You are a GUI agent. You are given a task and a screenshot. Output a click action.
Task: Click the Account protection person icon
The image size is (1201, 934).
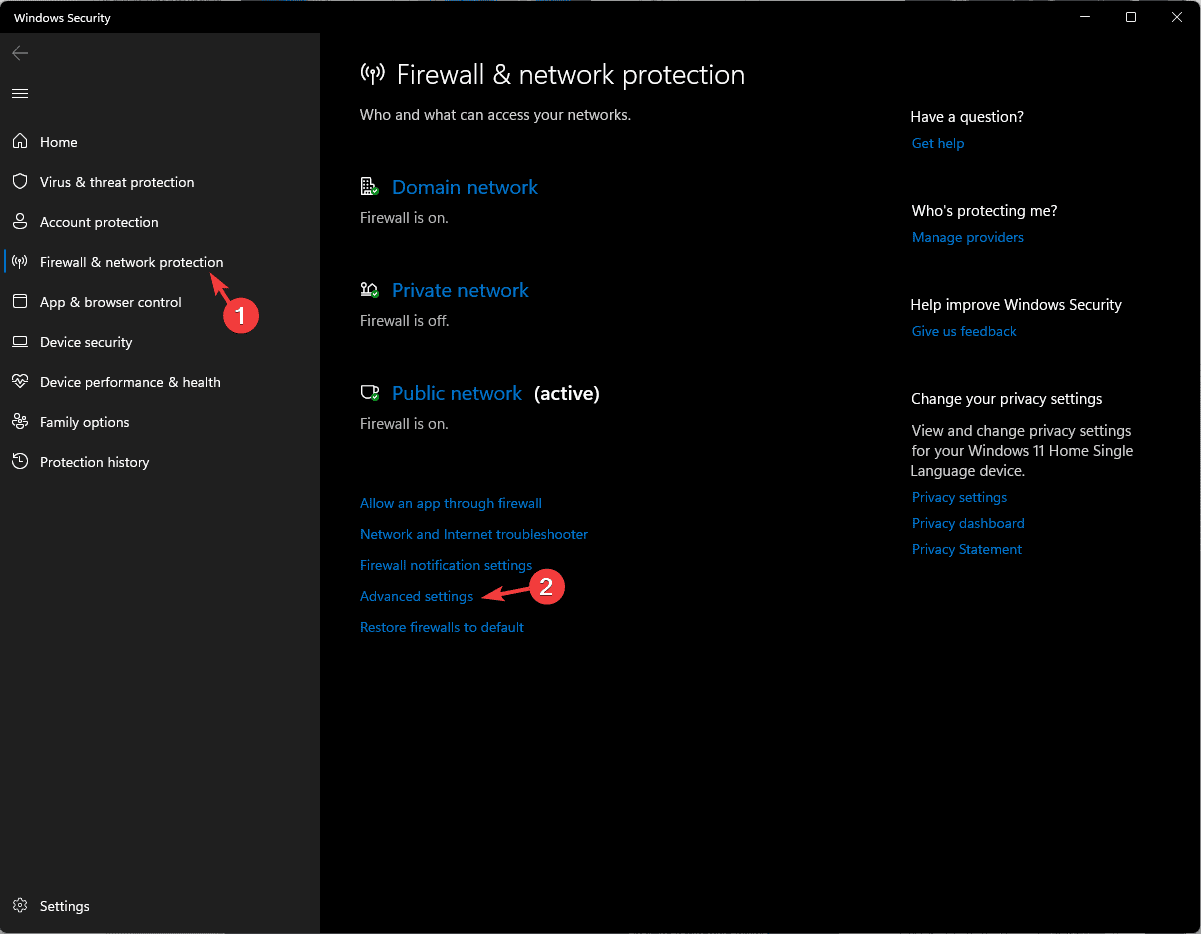point(20,222)
